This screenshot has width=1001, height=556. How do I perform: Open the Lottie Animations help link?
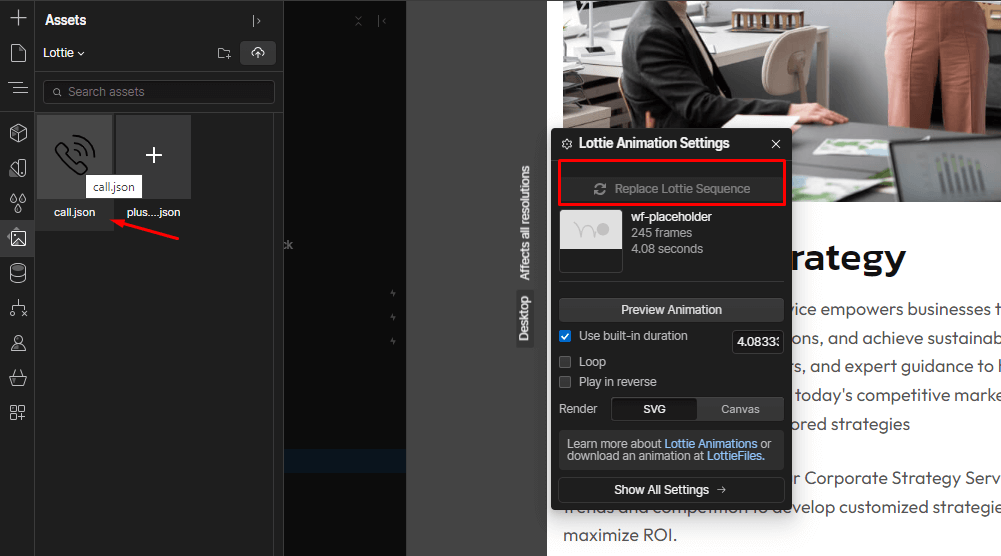pos(711,444)
